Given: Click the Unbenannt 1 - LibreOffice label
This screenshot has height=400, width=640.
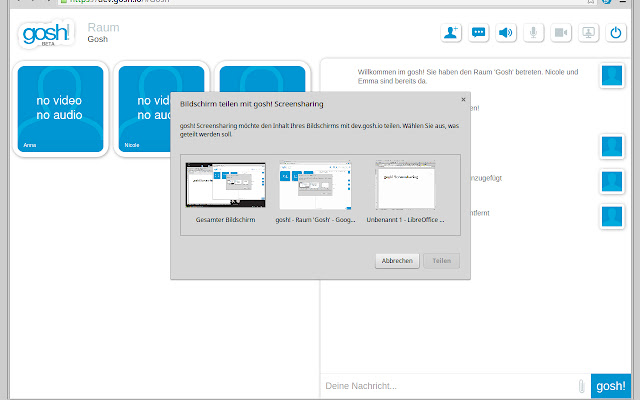Looking at the screenshot, I should pyautogui.click(x=405, y=220).
